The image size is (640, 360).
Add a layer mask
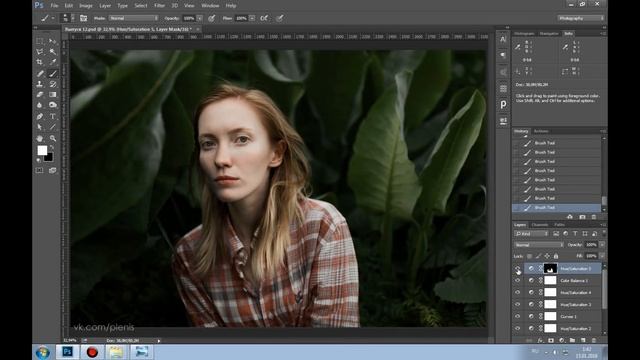pos(551,340)
